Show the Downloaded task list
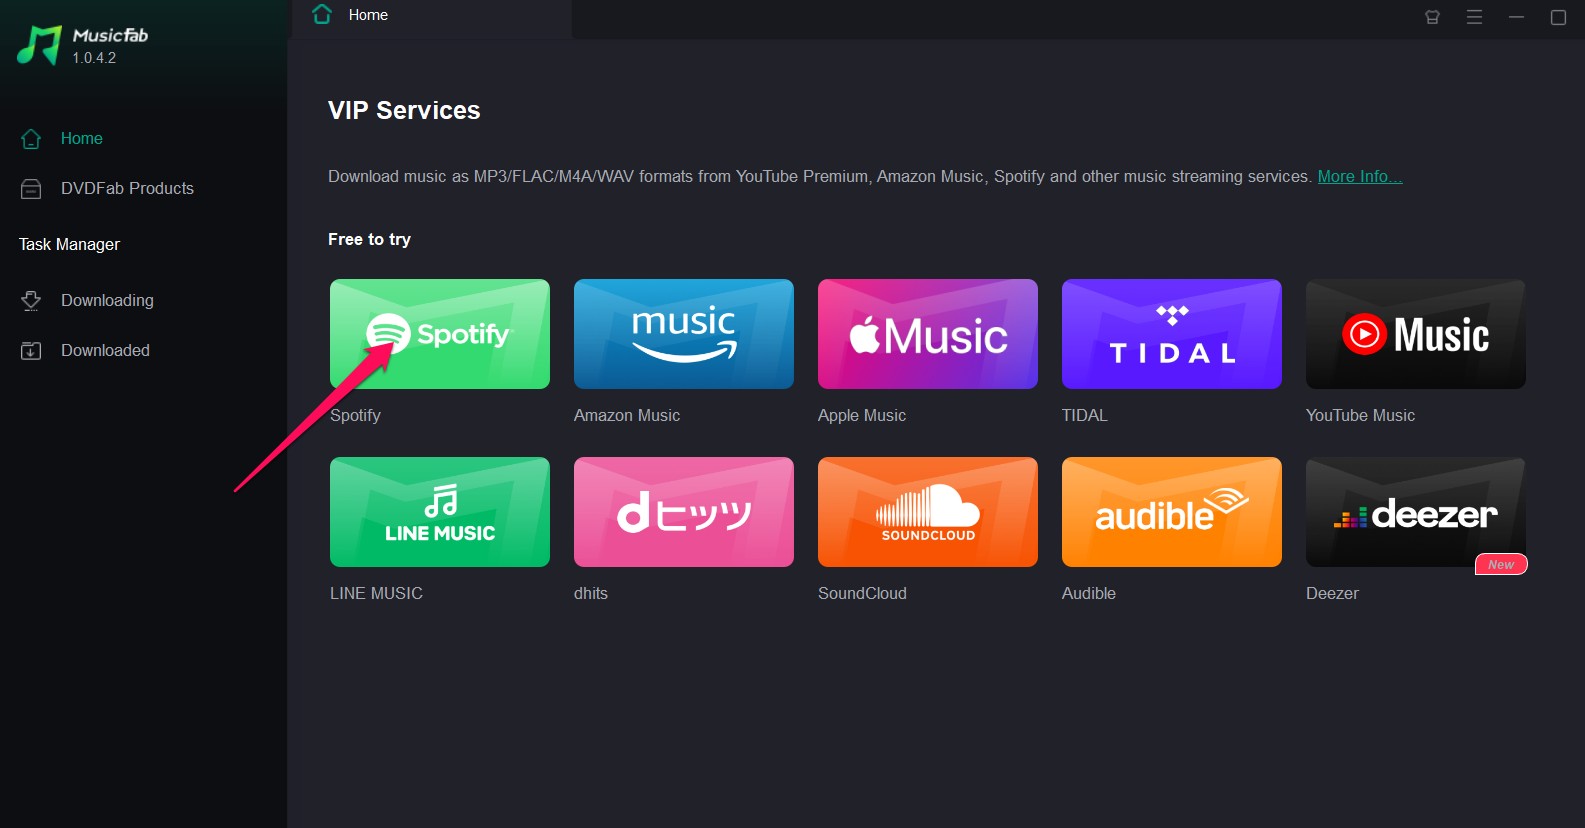The height and width of the screenshot is (828, 1585). (x=105, y=351)
